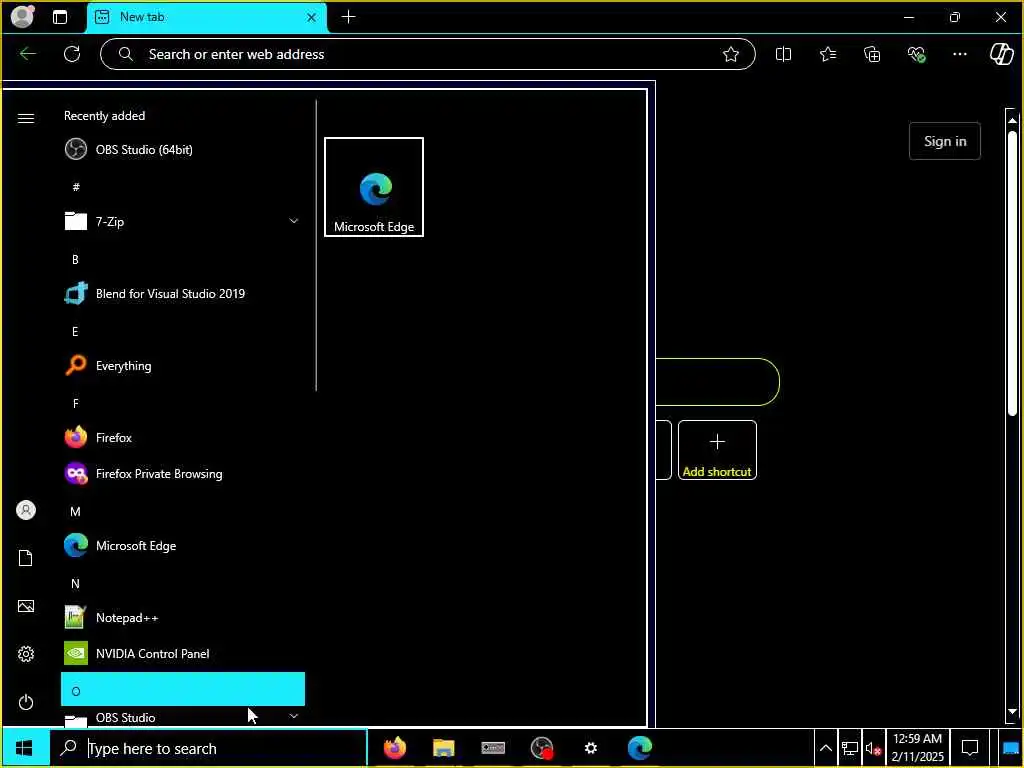The width and height of the screenshot is (1024, 768).
Task: Refresh the Edge page
Action: 72,54
